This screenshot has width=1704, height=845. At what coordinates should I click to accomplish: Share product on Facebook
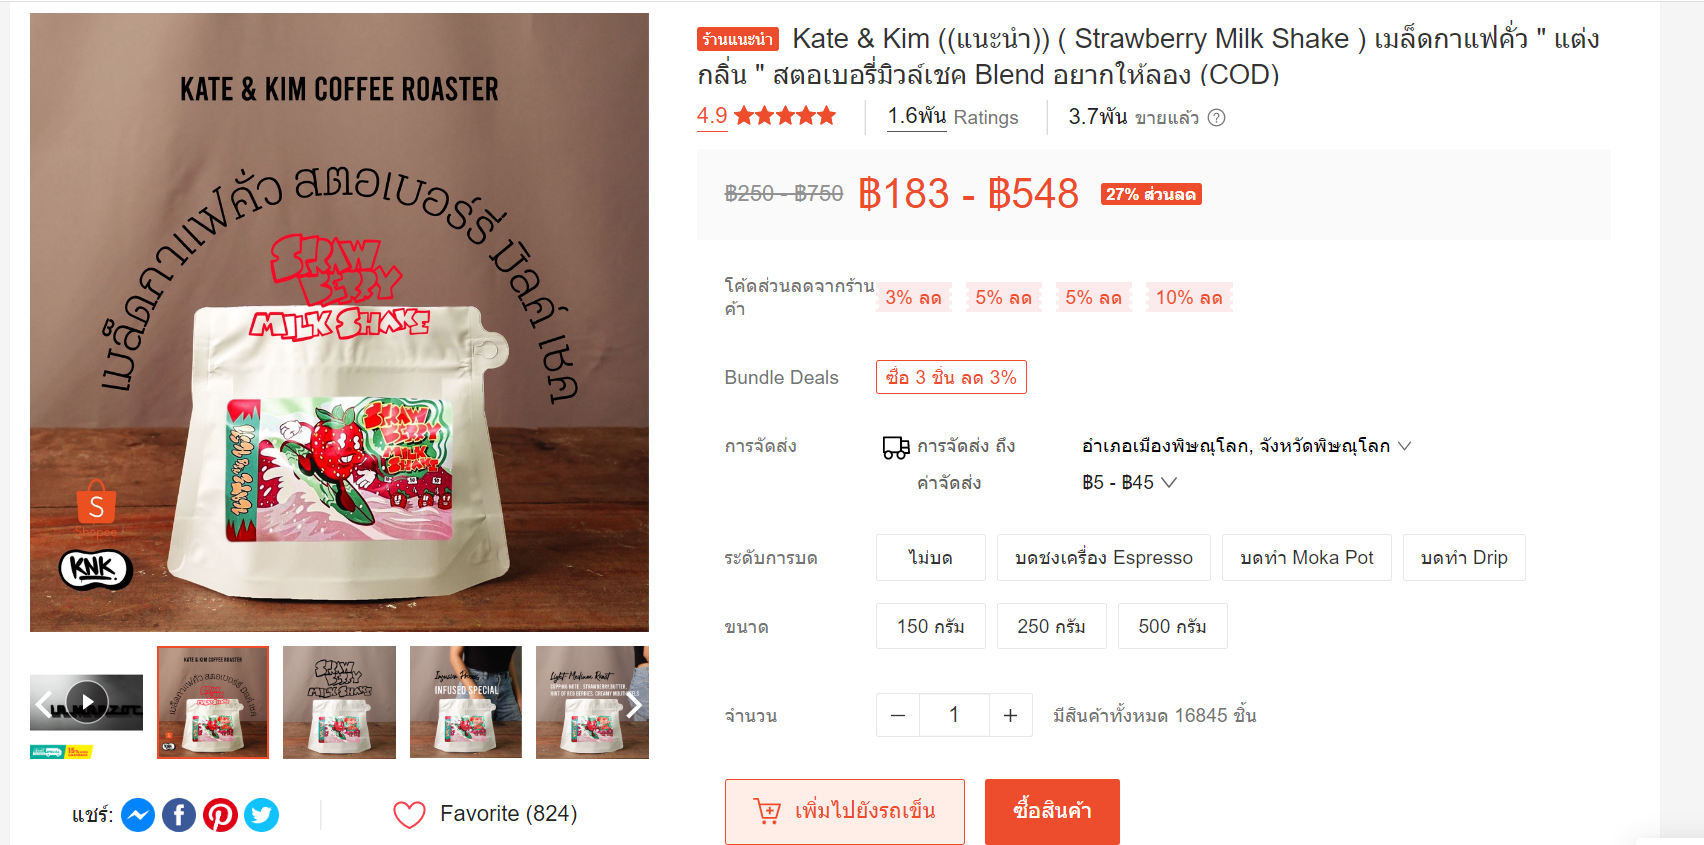tap(179, 815)
